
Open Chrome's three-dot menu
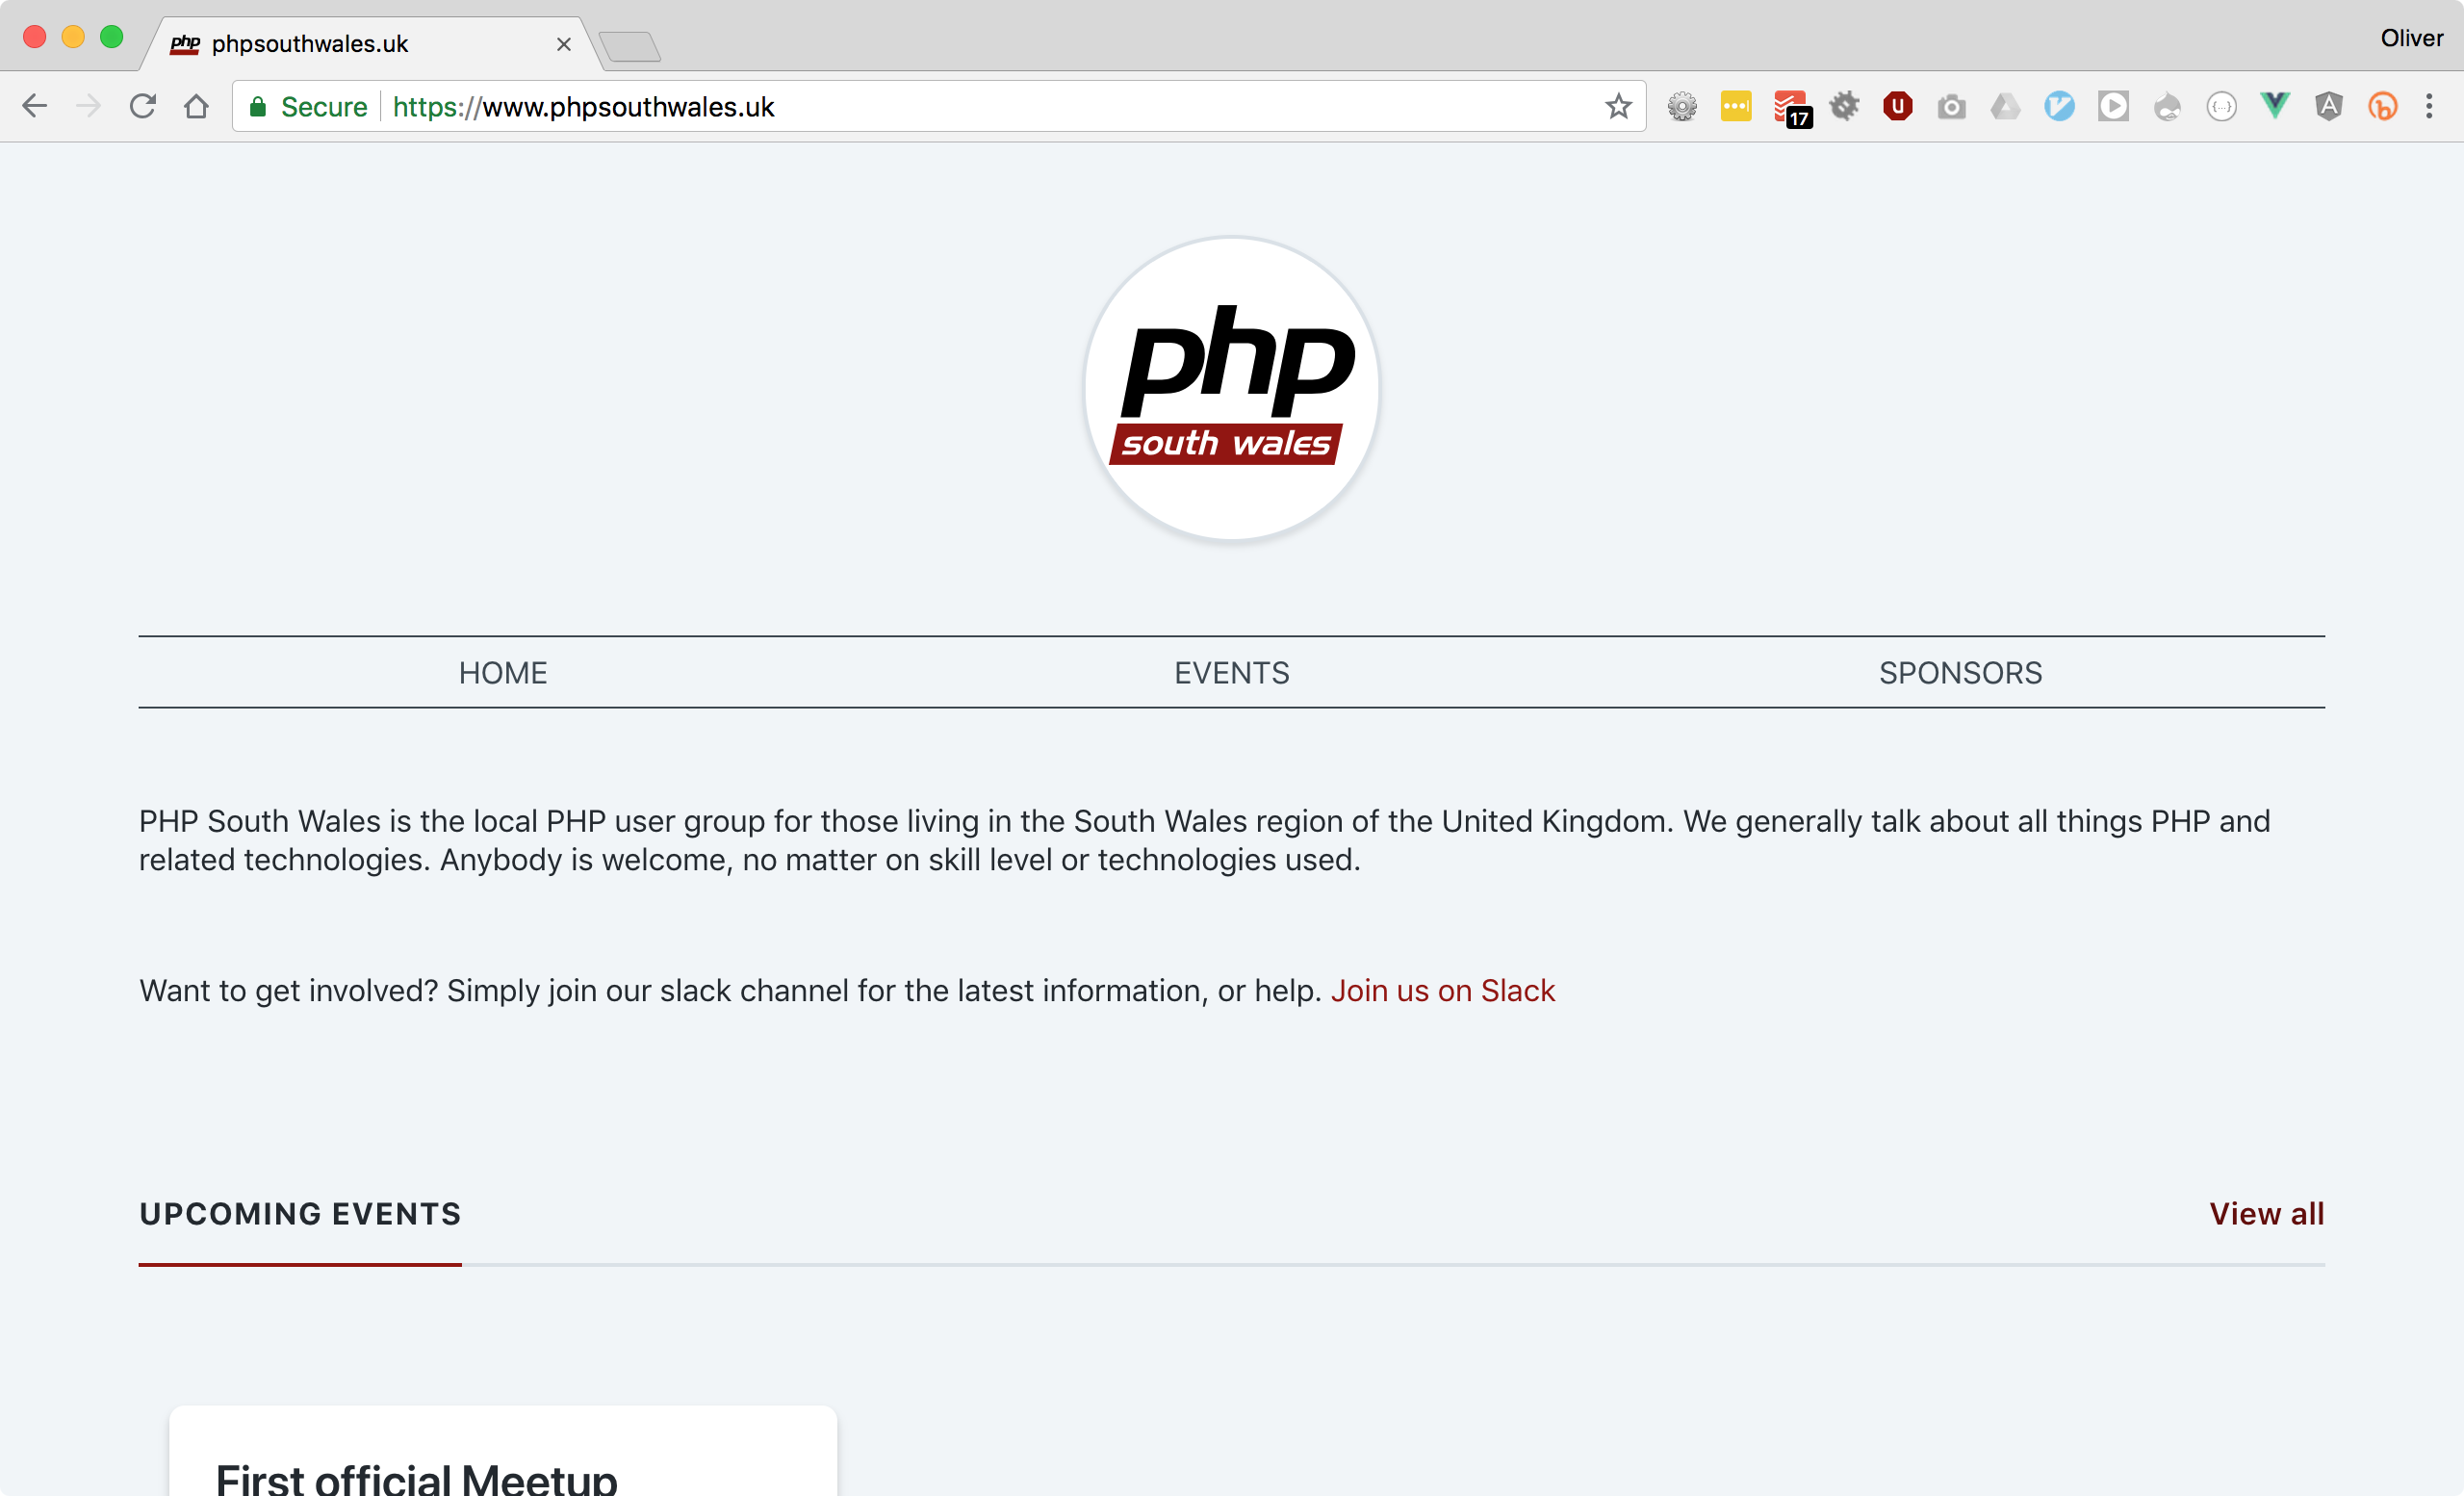(x=2429, y=106)
